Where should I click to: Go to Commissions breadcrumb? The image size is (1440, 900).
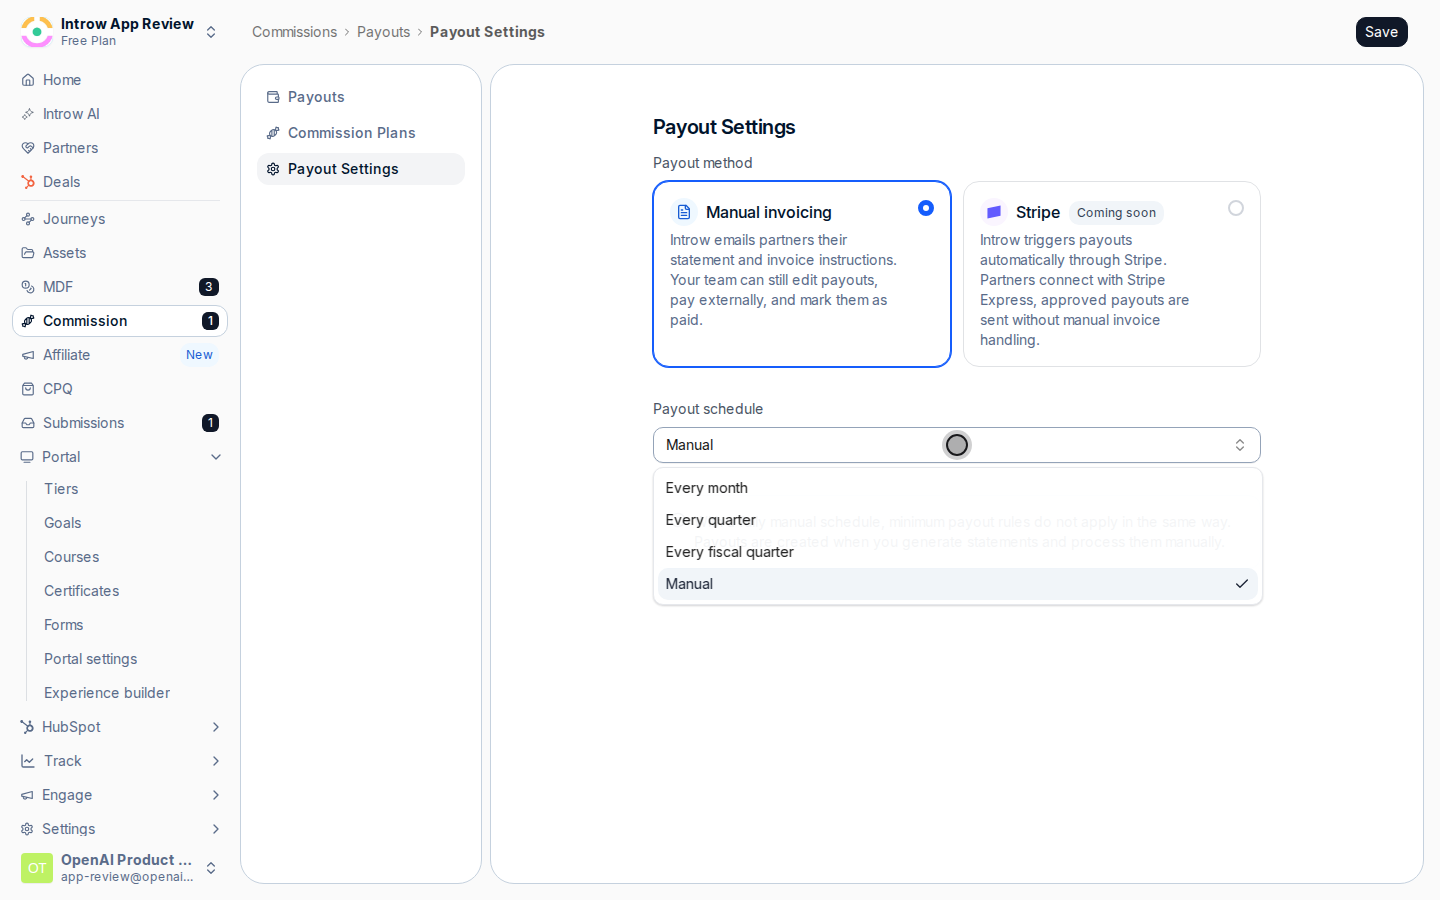(294, 32)
